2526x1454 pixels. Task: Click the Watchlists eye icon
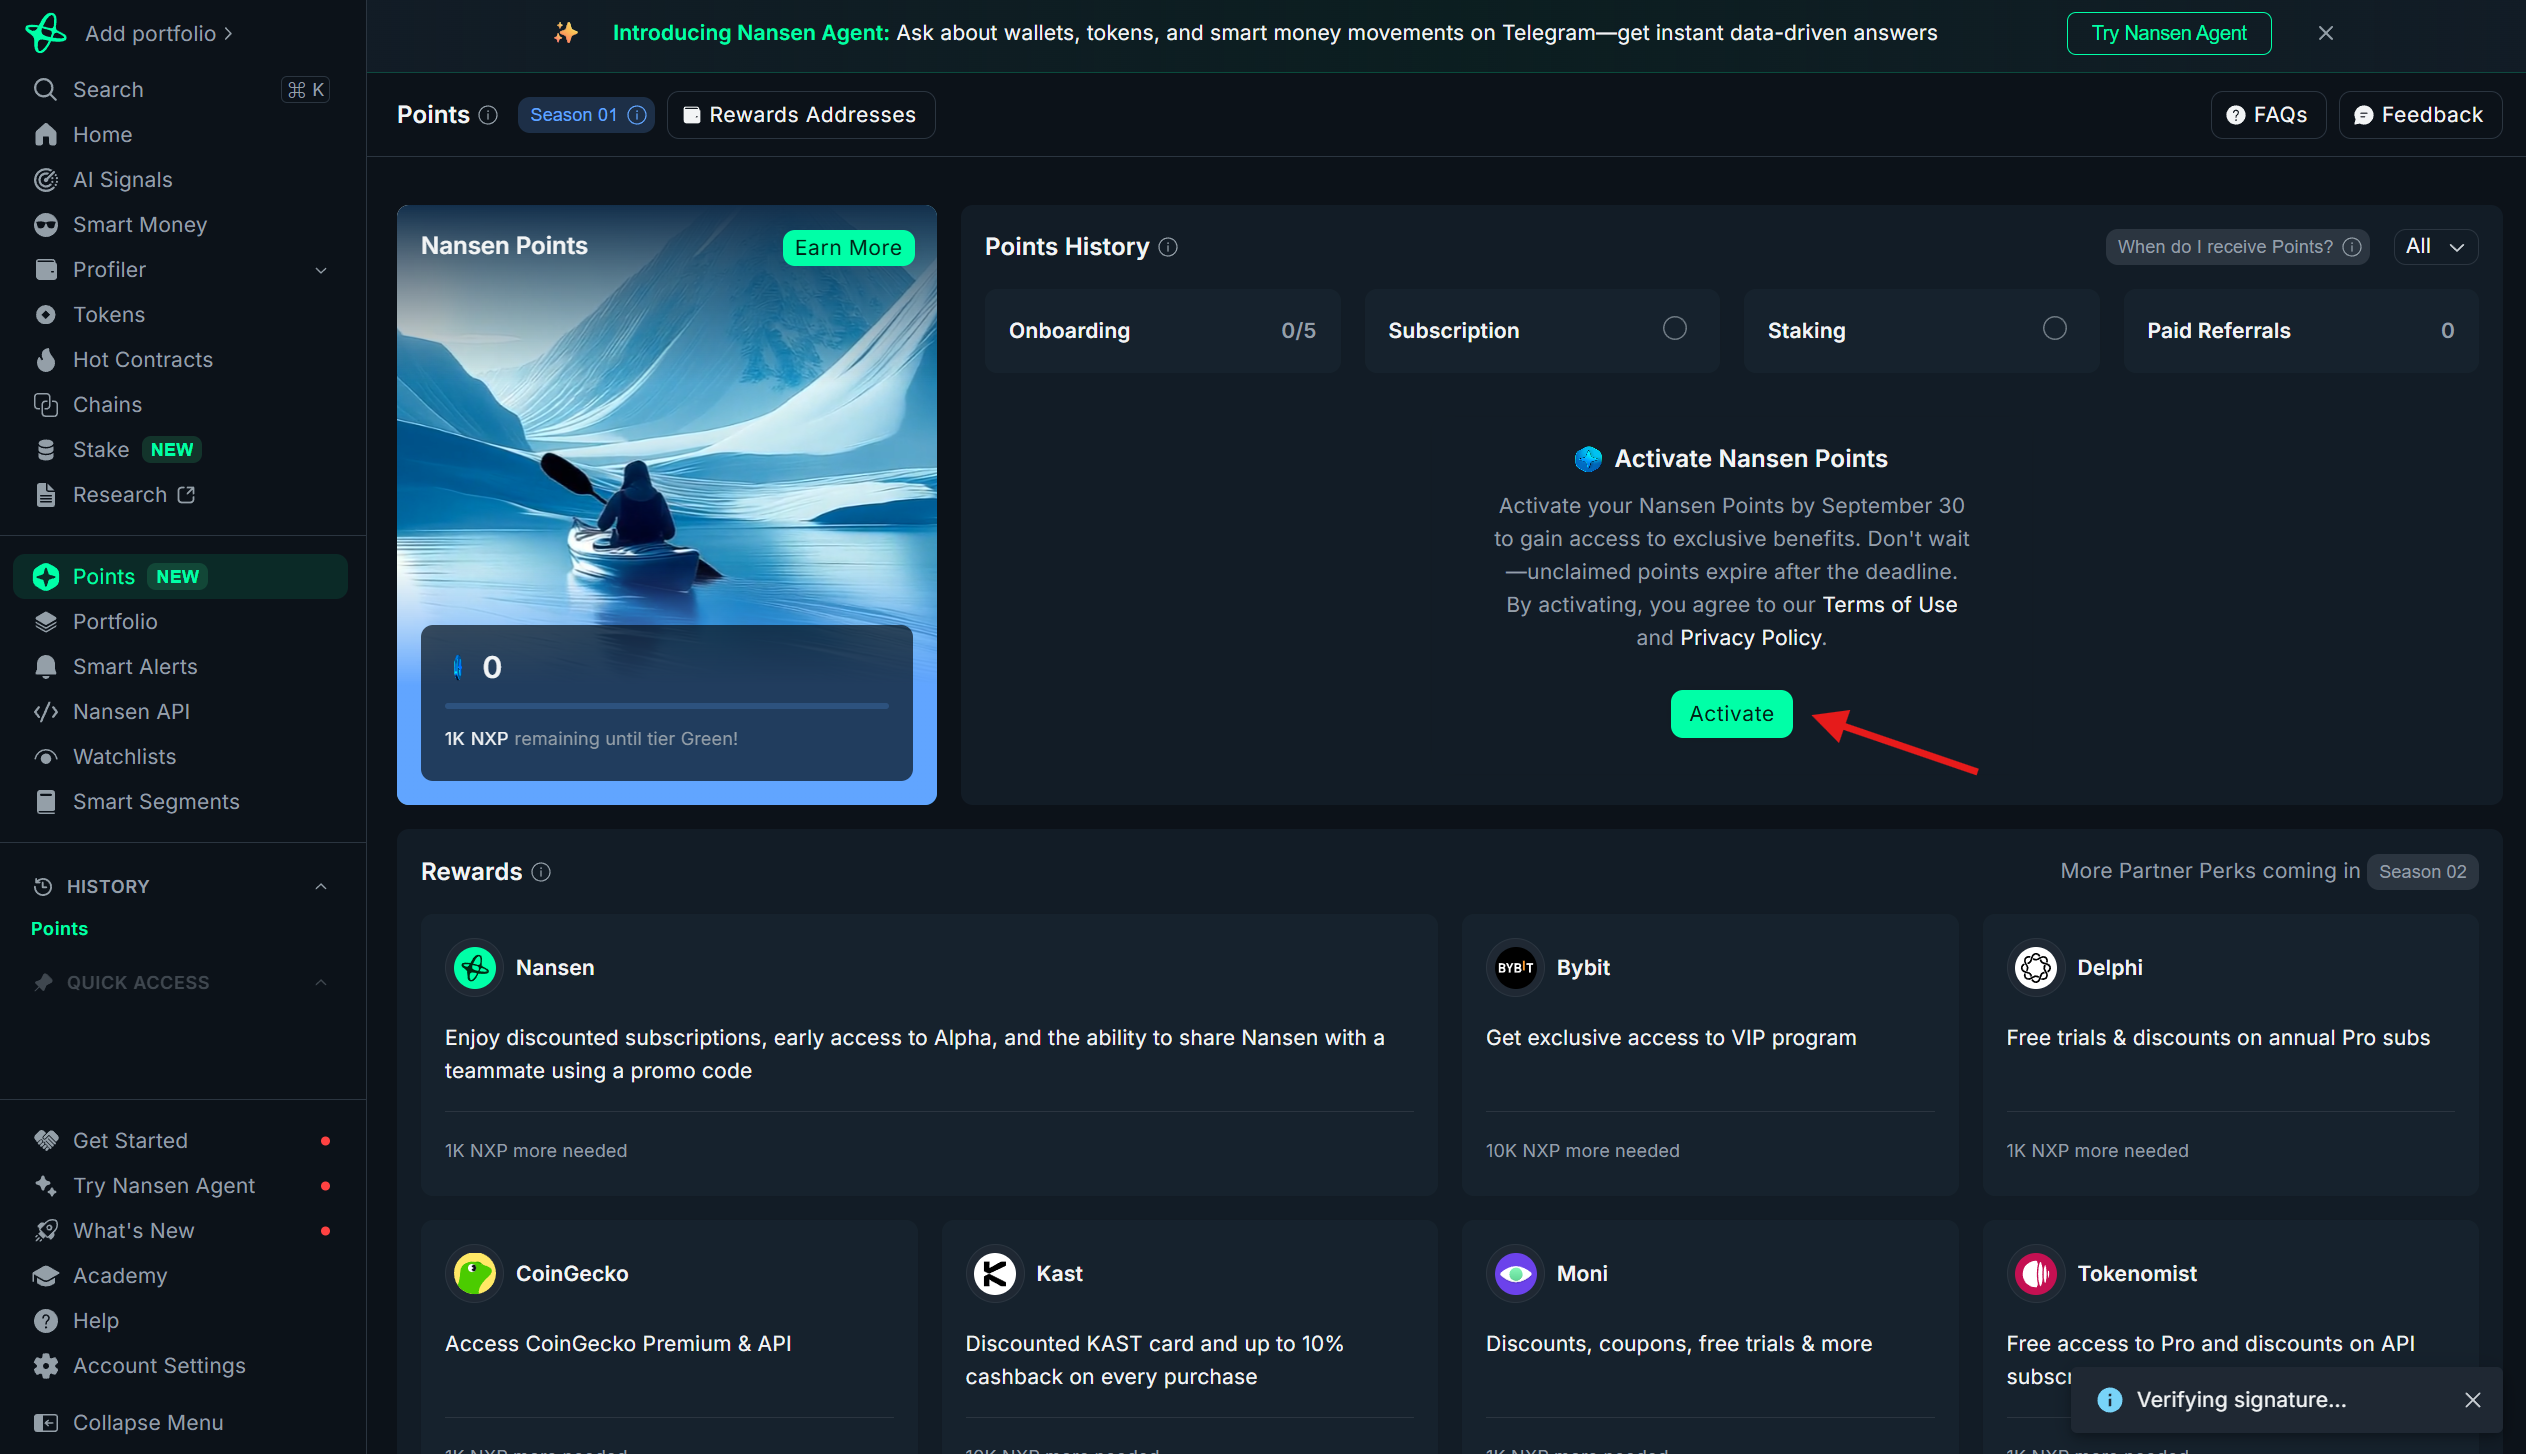(45, 756)
